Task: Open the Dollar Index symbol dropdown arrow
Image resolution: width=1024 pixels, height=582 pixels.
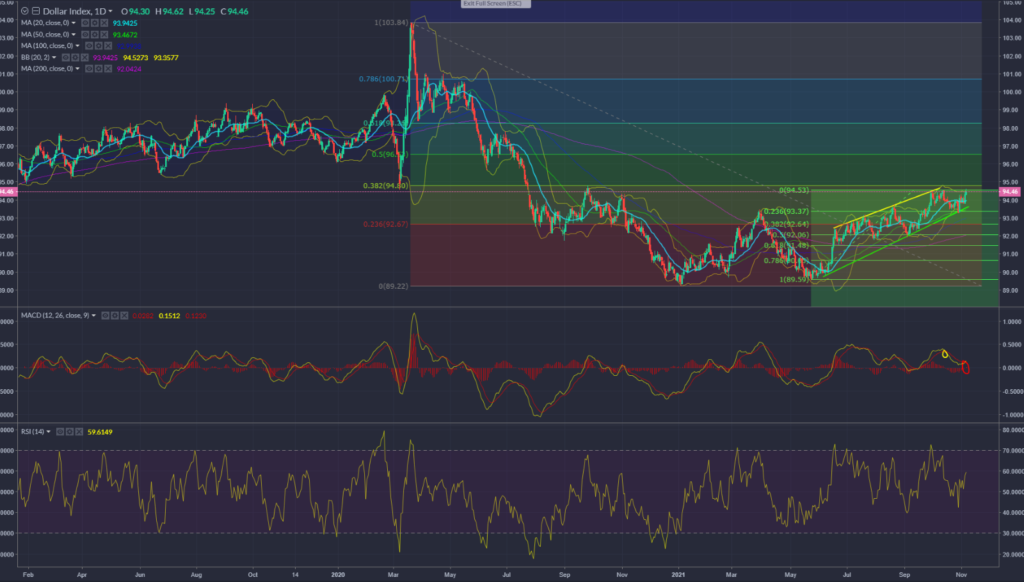Action: click(110, 11)
